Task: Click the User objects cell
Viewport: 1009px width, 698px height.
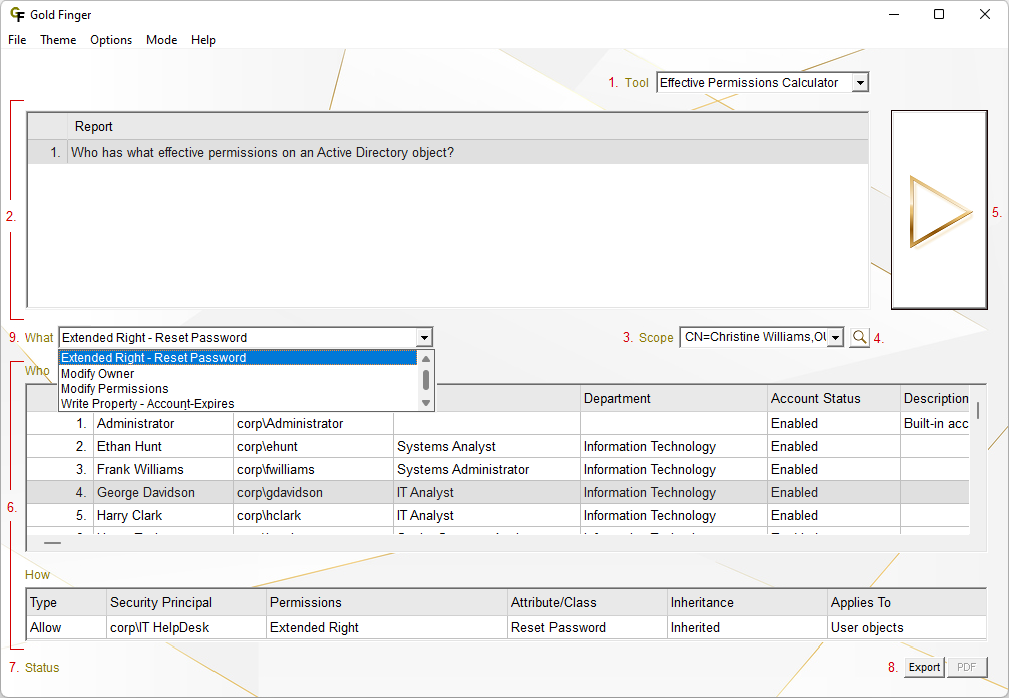Action: coord(907,627)
